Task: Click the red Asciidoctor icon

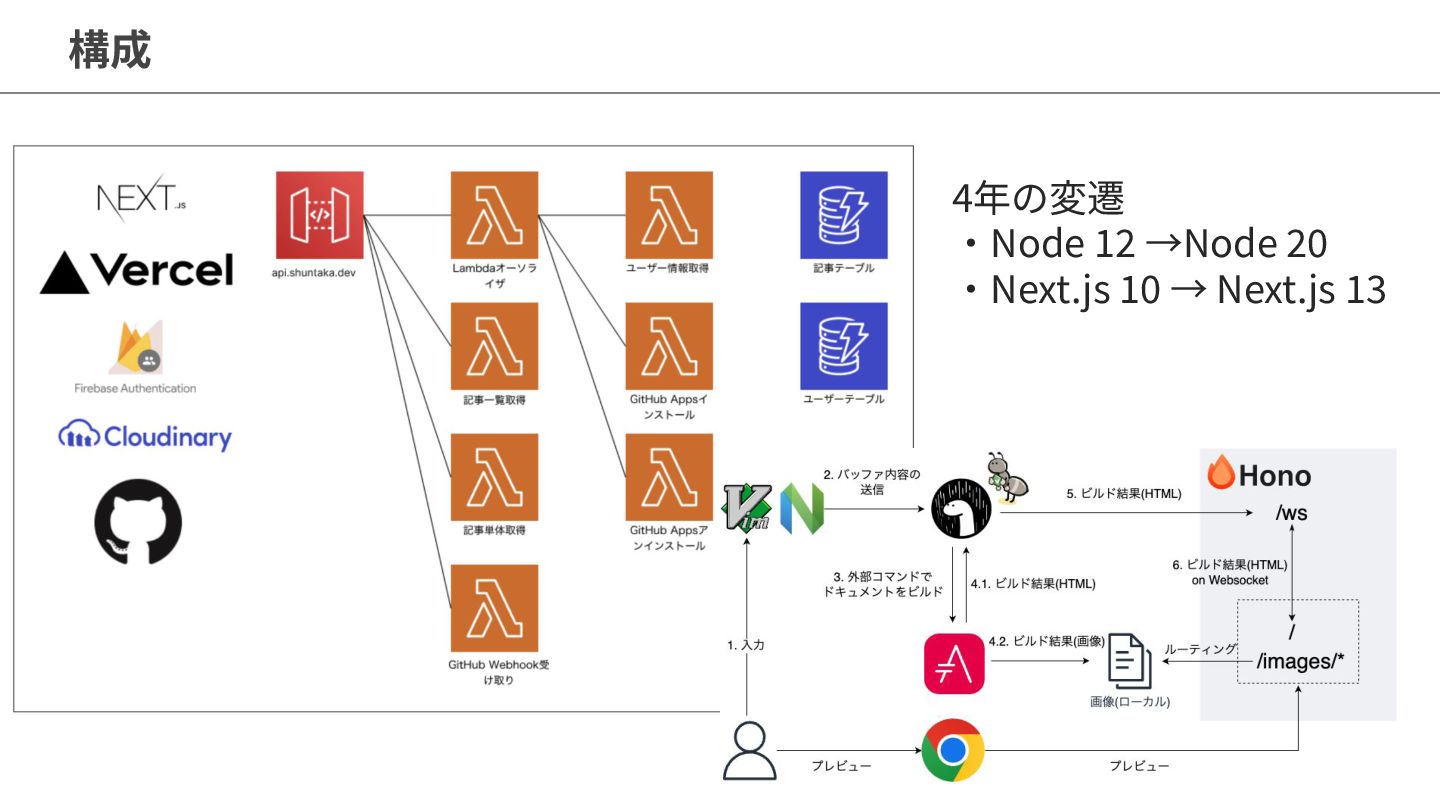Action: (954, 663)
